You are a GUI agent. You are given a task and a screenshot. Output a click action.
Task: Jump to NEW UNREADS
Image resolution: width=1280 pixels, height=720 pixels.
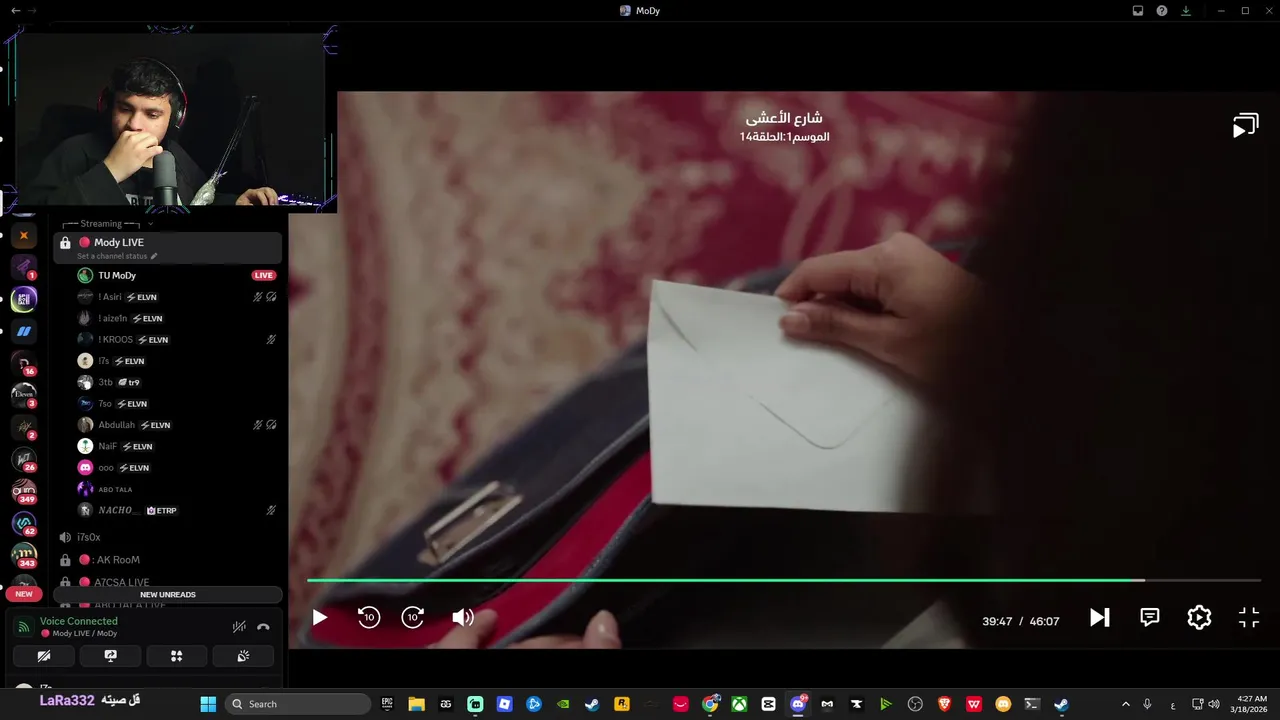pos(168,595)
